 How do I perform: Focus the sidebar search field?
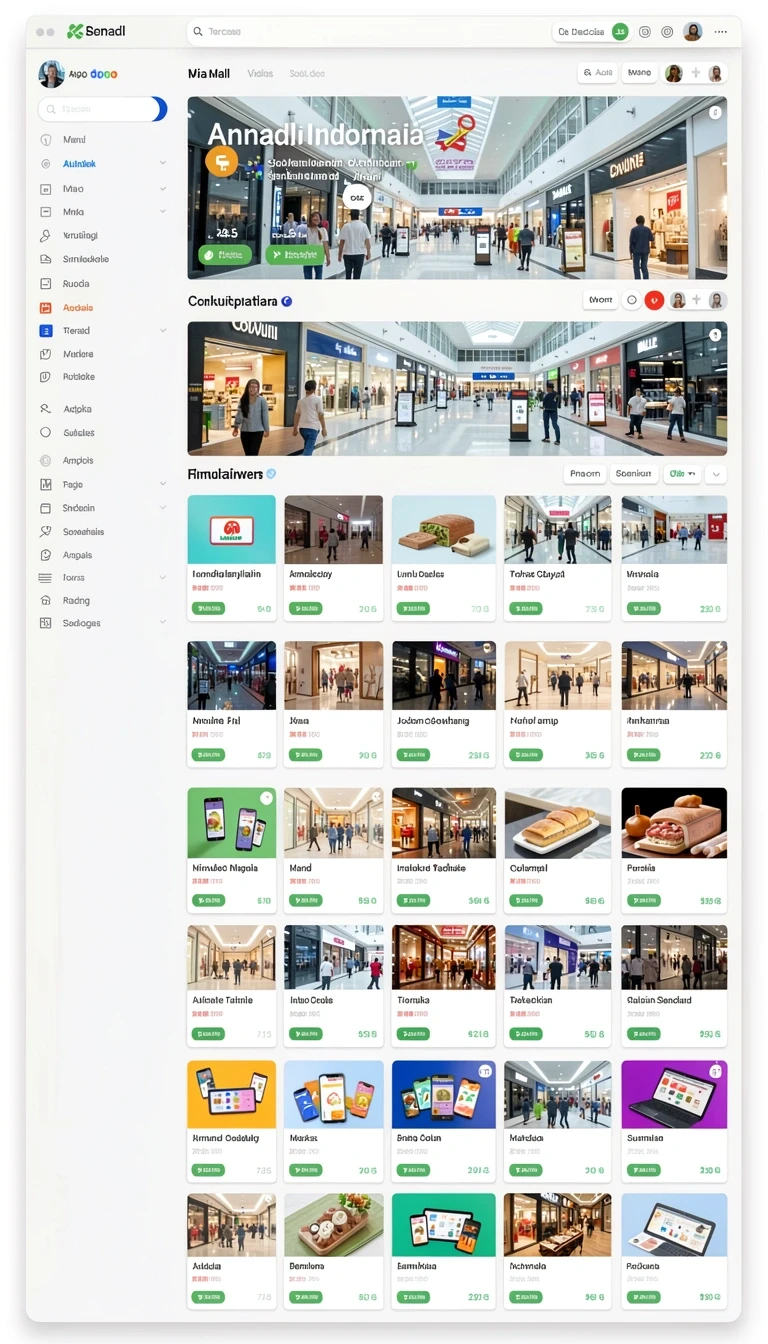pyautogui.click(x=102, y=109)
